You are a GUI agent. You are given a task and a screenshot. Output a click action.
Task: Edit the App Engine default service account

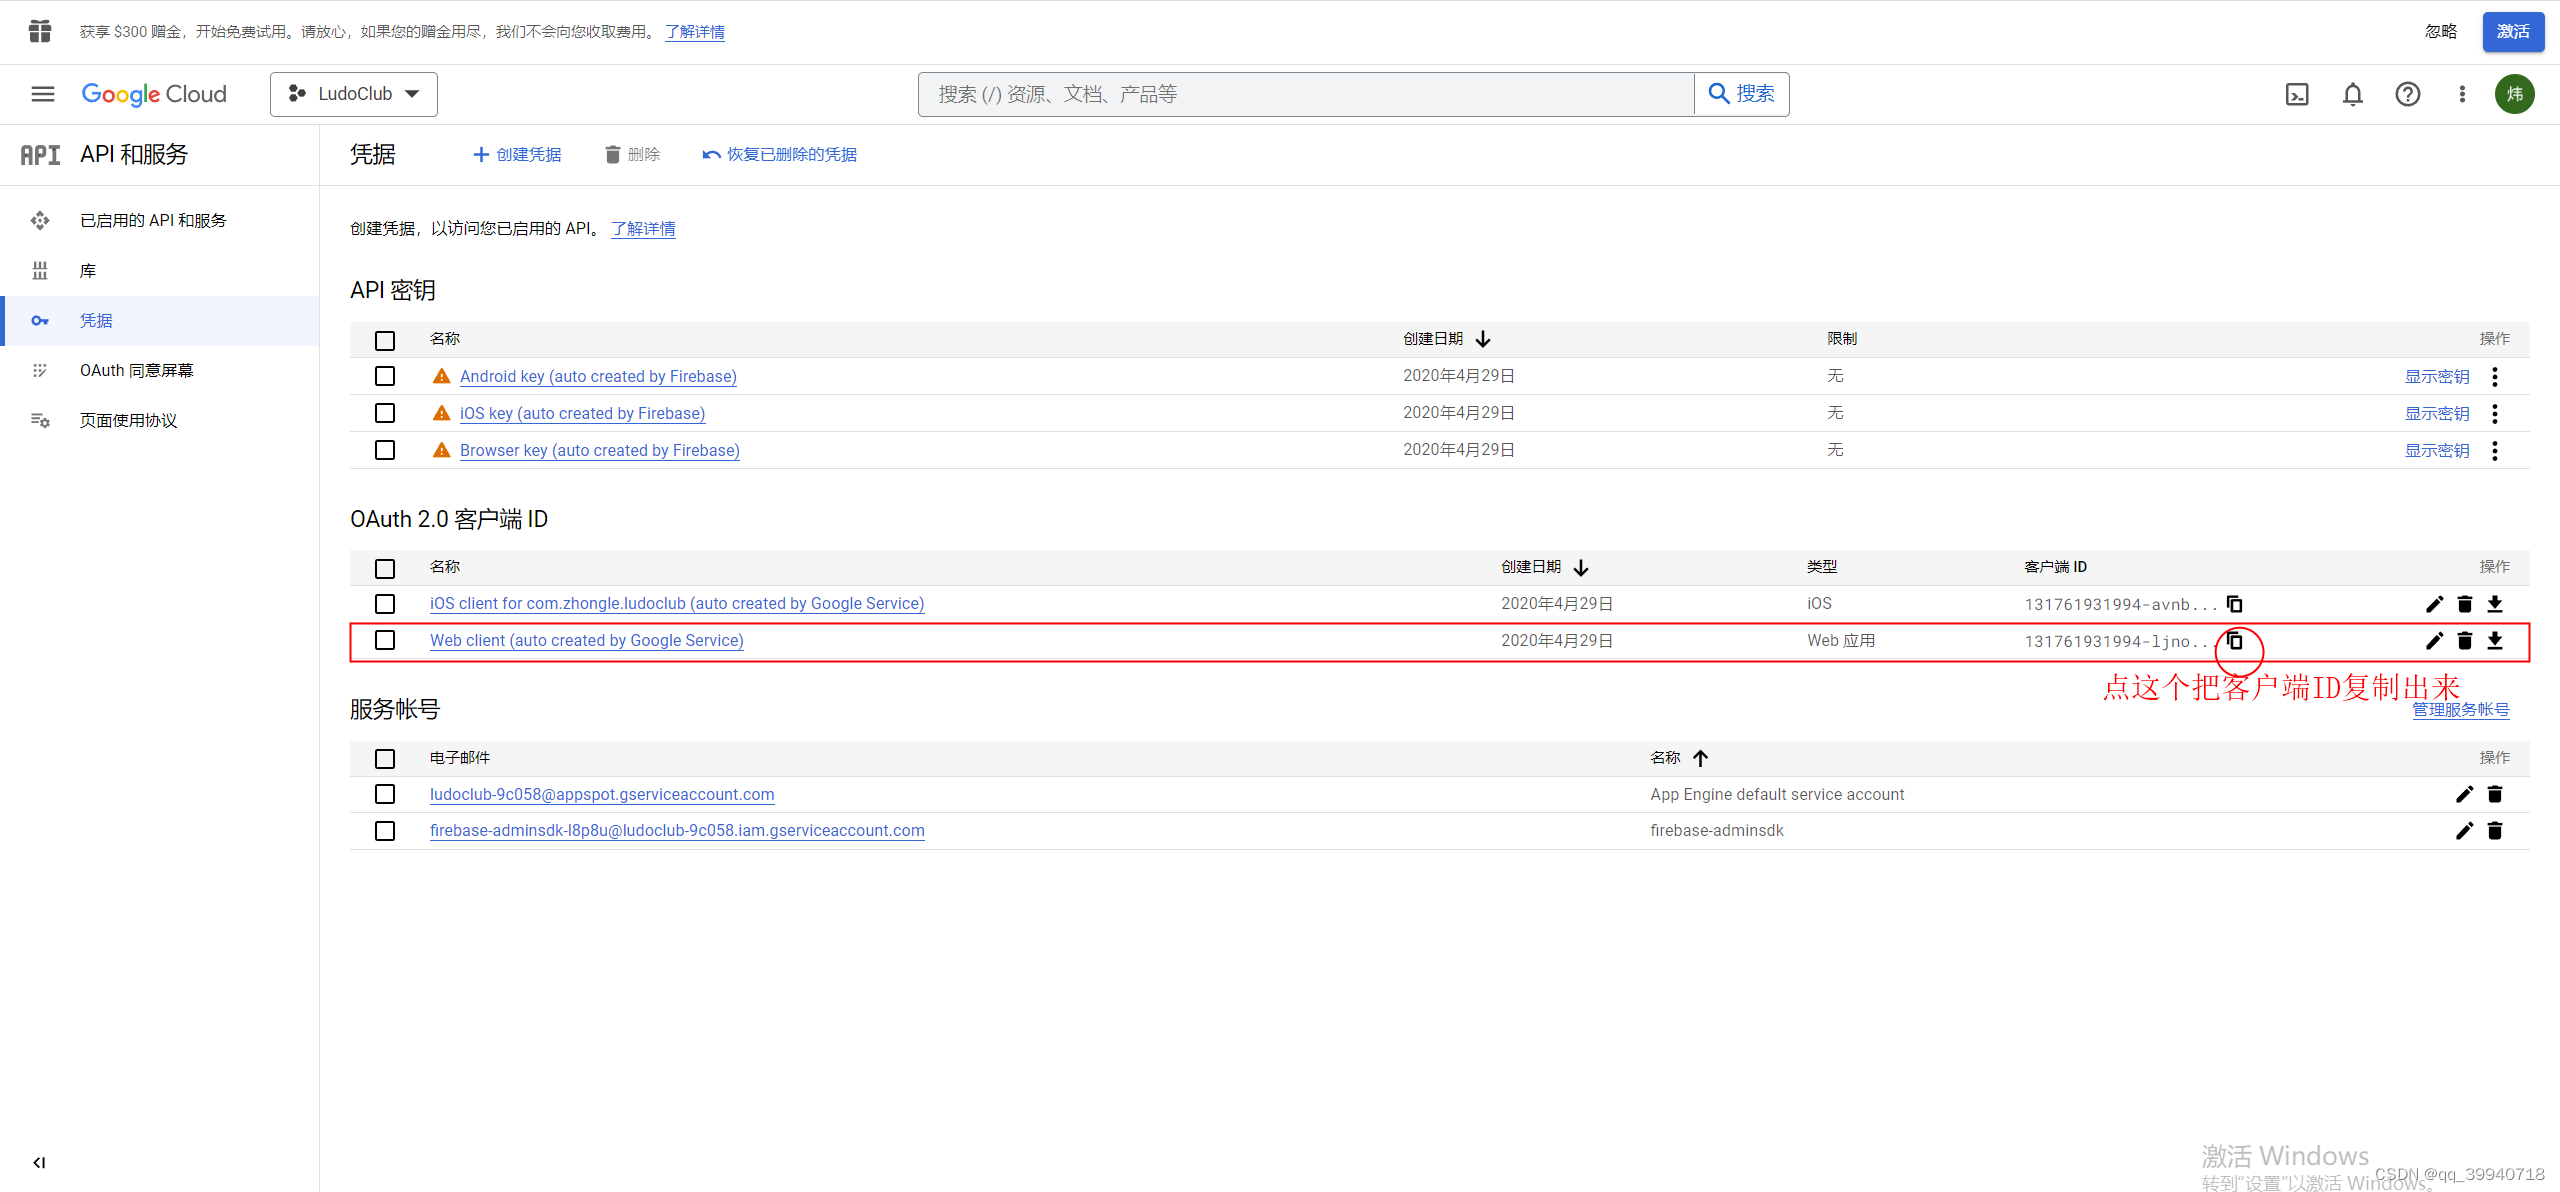pyautogui.click(x=2465, y=794)
